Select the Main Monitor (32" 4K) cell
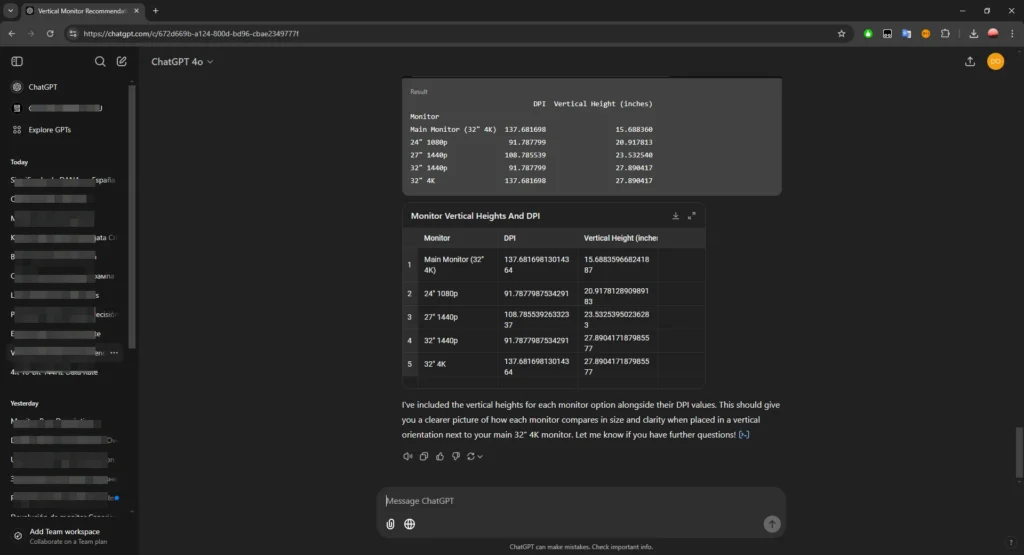The image size is (1024, 555). tap(457, 264)
